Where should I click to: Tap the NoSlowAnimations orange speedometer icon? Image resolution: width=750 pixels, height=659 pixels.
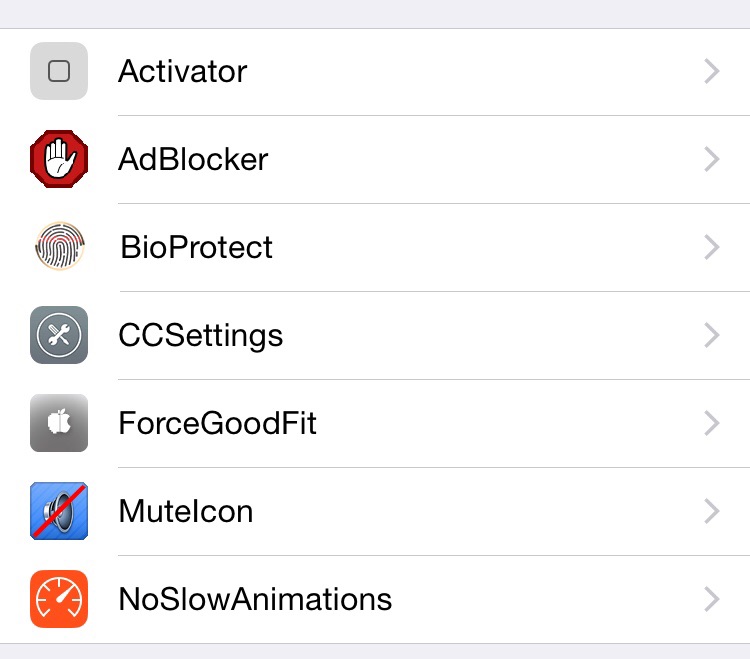[x=59, y=599]
